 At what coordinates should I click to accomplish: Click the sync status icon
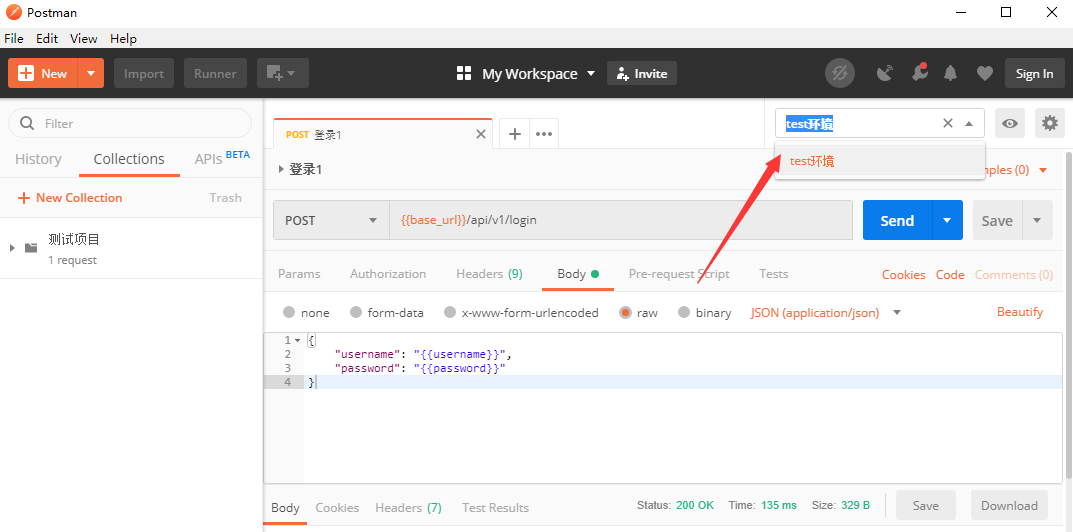(840, 73)
